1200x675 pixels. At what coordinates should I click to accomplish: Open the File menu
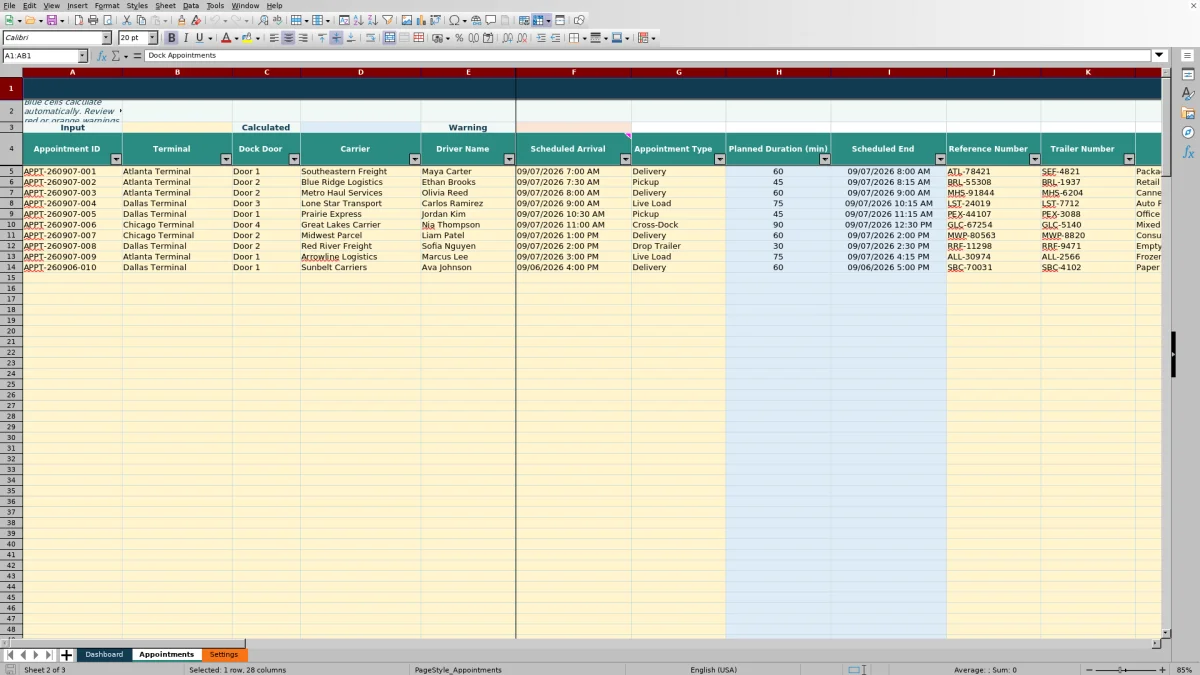(x=9, y=5)
